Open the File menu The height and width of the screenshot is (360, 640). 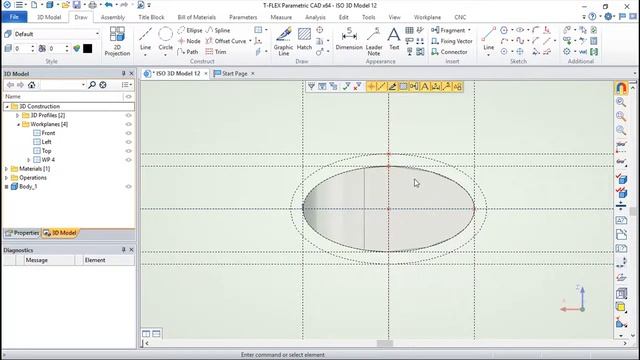(14, 17)
